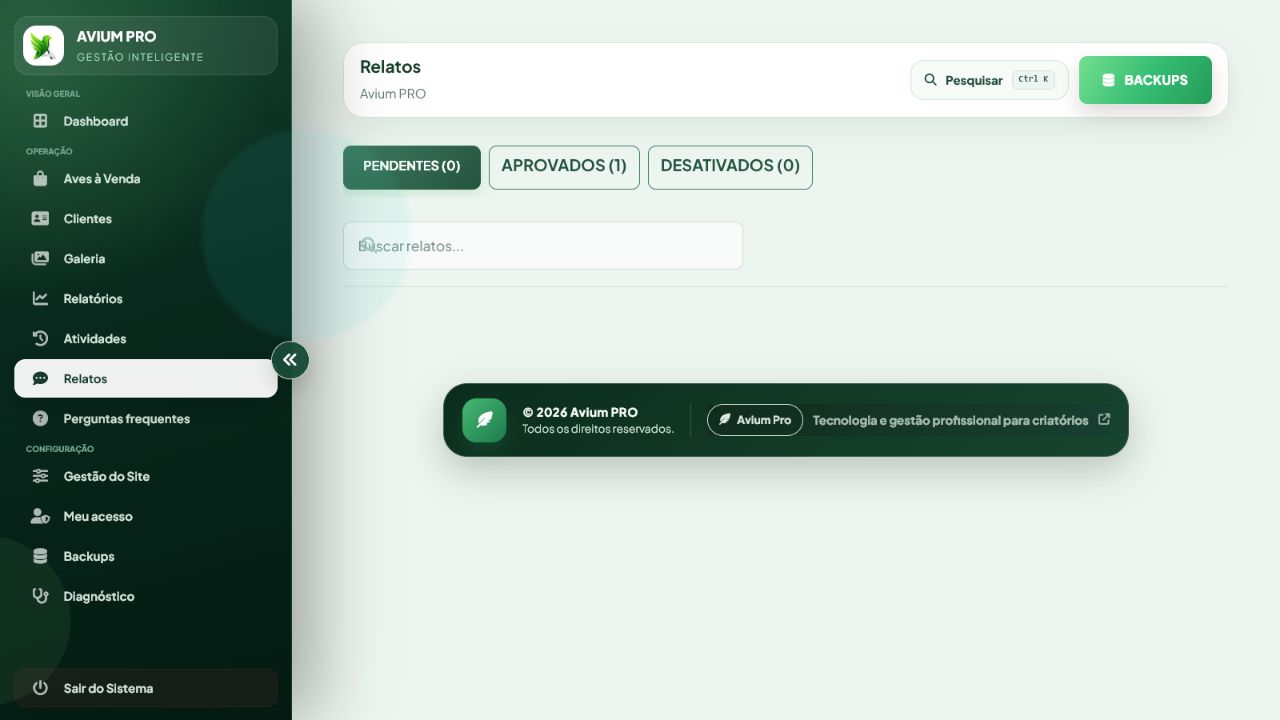The height and width of the screenshot is (720, 1280).
Task: Click the green feather icon in the footer
Action: coord(484,420)
